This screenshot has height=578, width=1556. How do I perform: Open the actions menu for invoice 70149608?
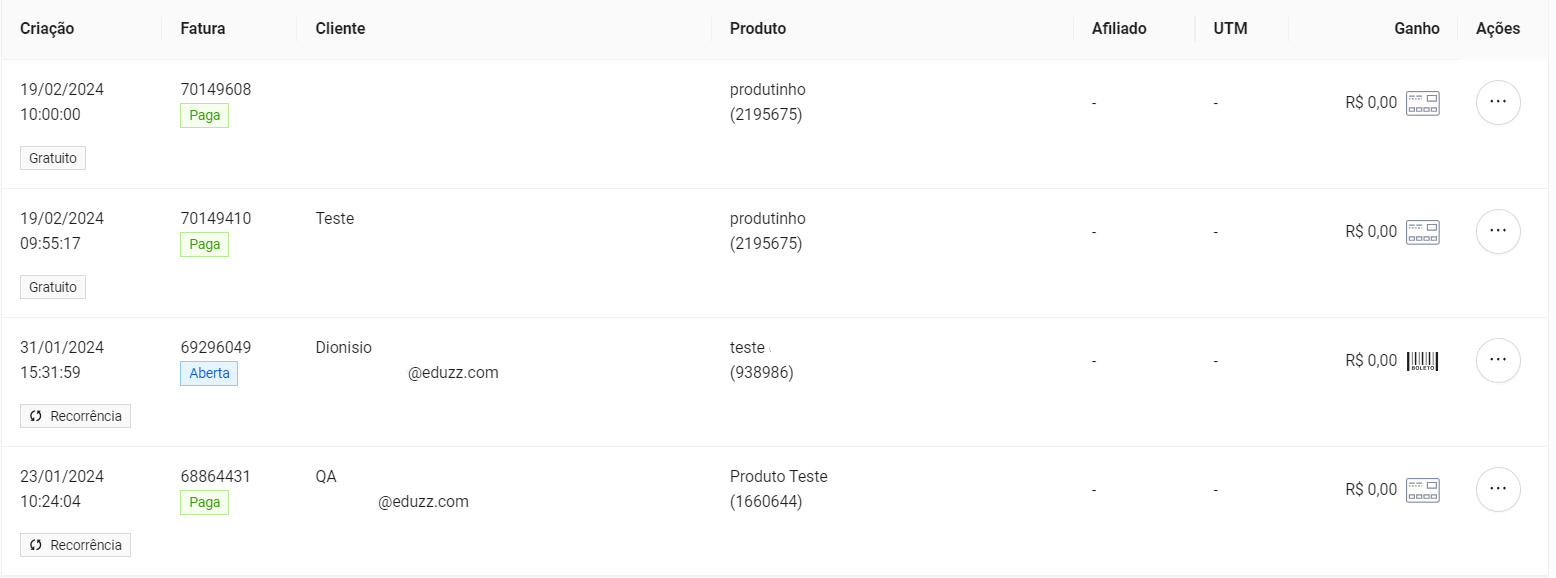tap(1498, 102)
